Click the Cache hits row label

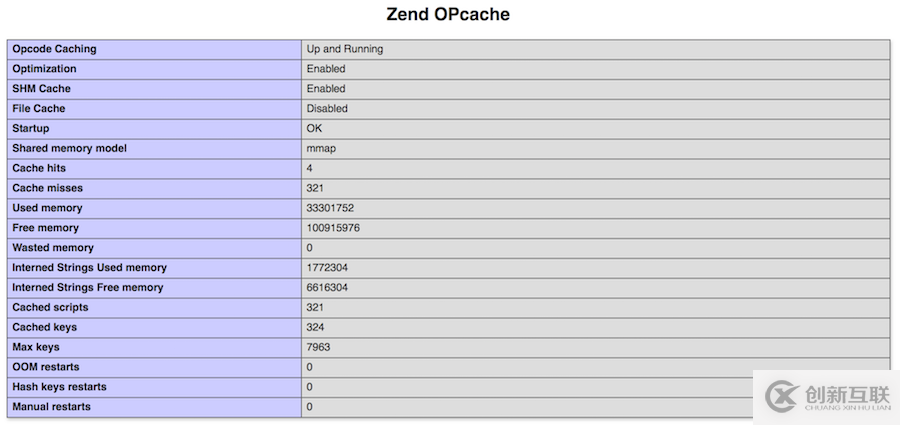pyautogui.click(x=40, y=168)
